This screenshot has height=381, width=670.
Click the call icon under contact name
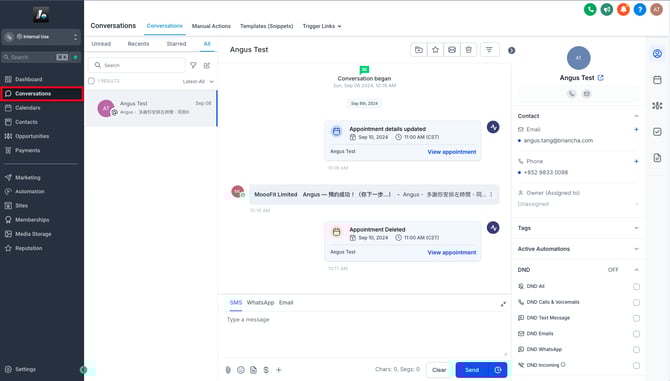[571, 94]
